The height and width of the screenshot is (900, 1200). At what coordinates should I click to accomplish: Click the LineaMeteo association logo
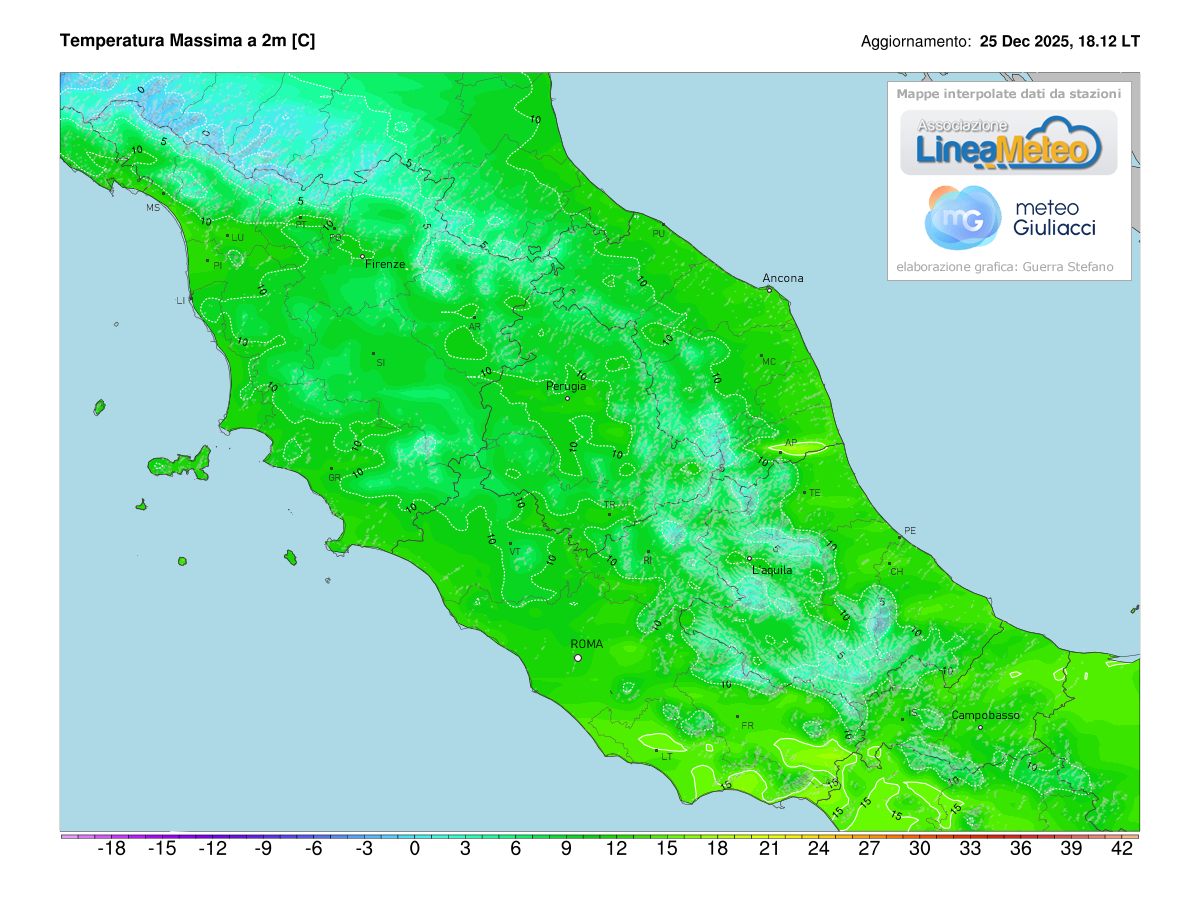click(1007, 144)
